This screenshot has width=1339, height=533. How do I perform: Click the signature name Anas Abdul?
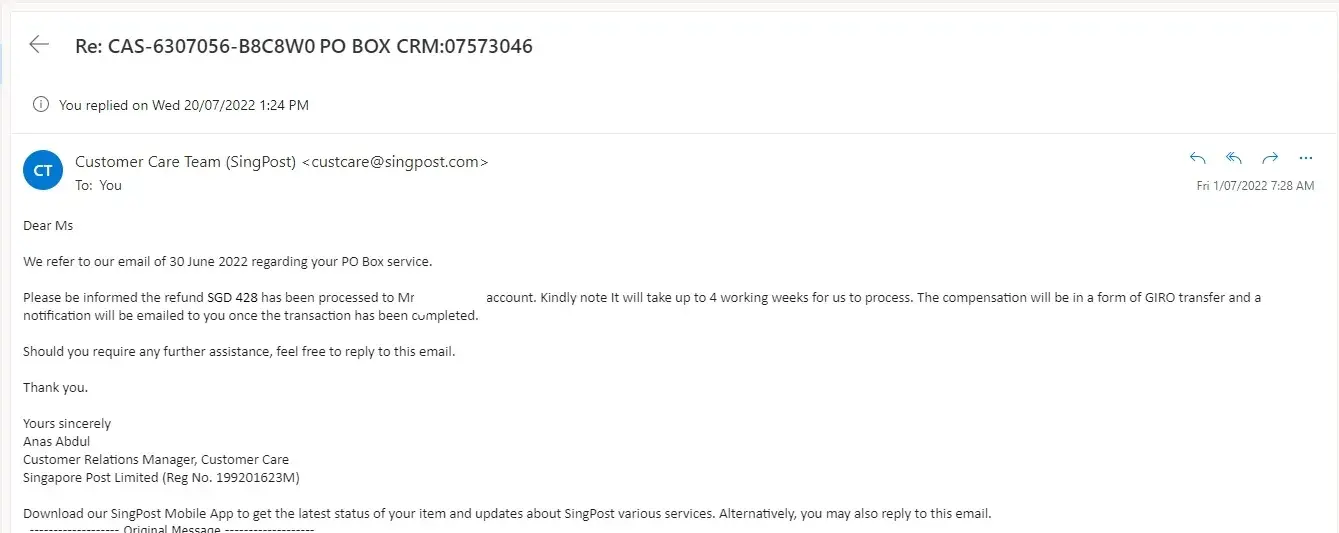57,441
